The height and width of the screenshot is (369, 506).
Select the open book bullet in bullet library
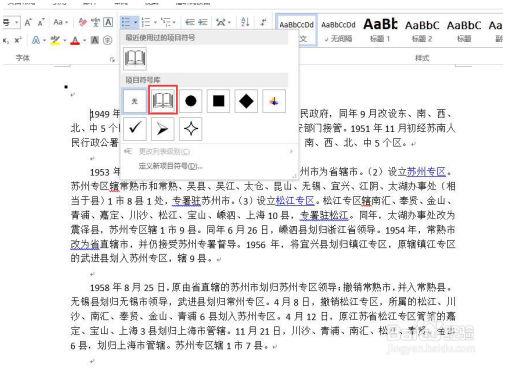tap(163, 100)
